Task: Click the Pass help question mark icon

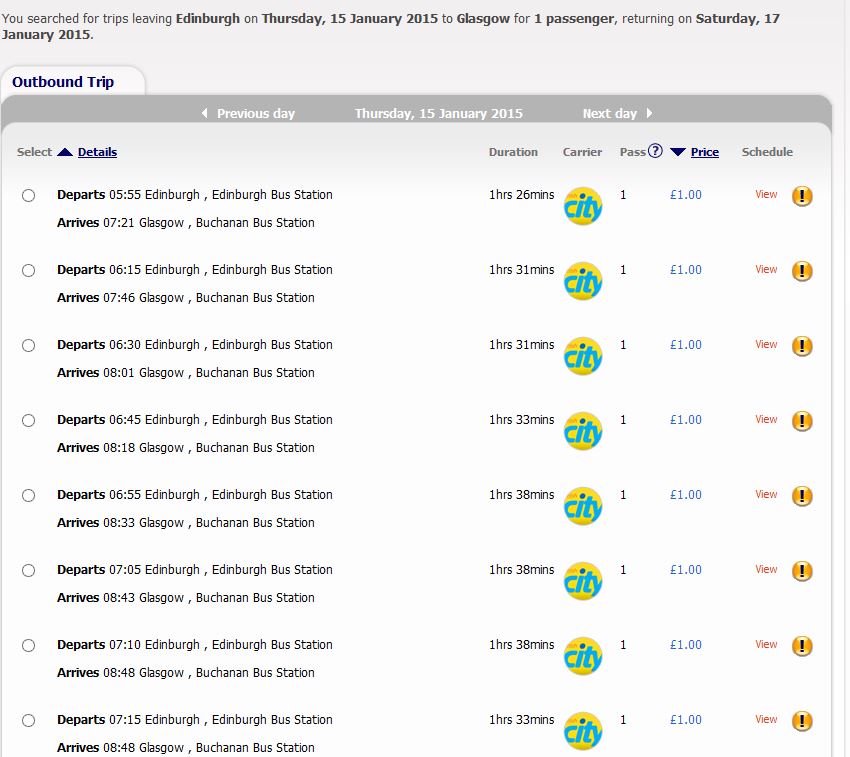Action: [x=656, y=151]
